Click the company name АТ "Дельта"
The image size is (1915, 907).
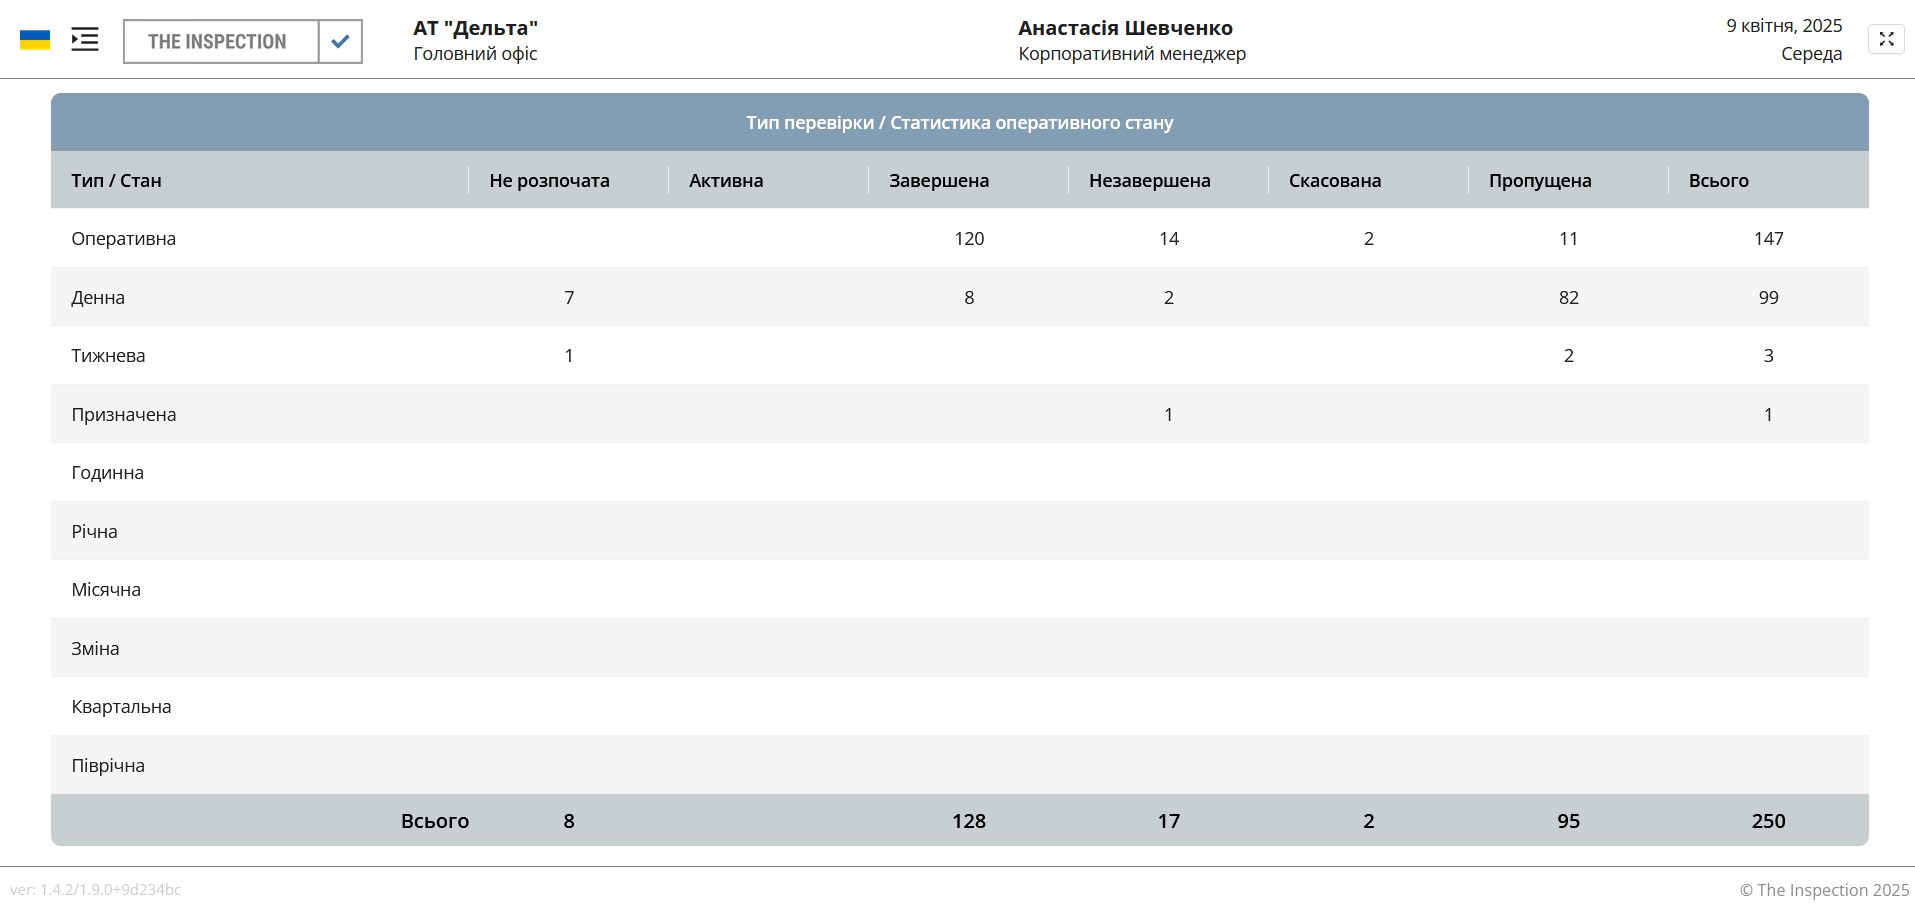point(474,27)
